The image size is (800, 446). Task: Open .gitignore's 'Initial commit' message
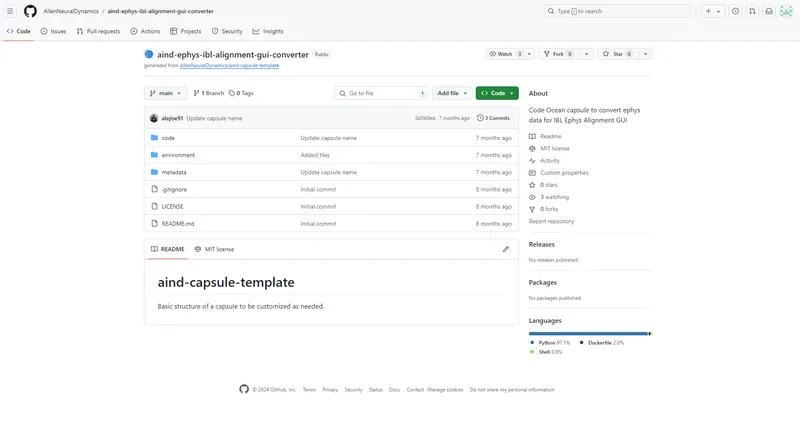[318, 189]
